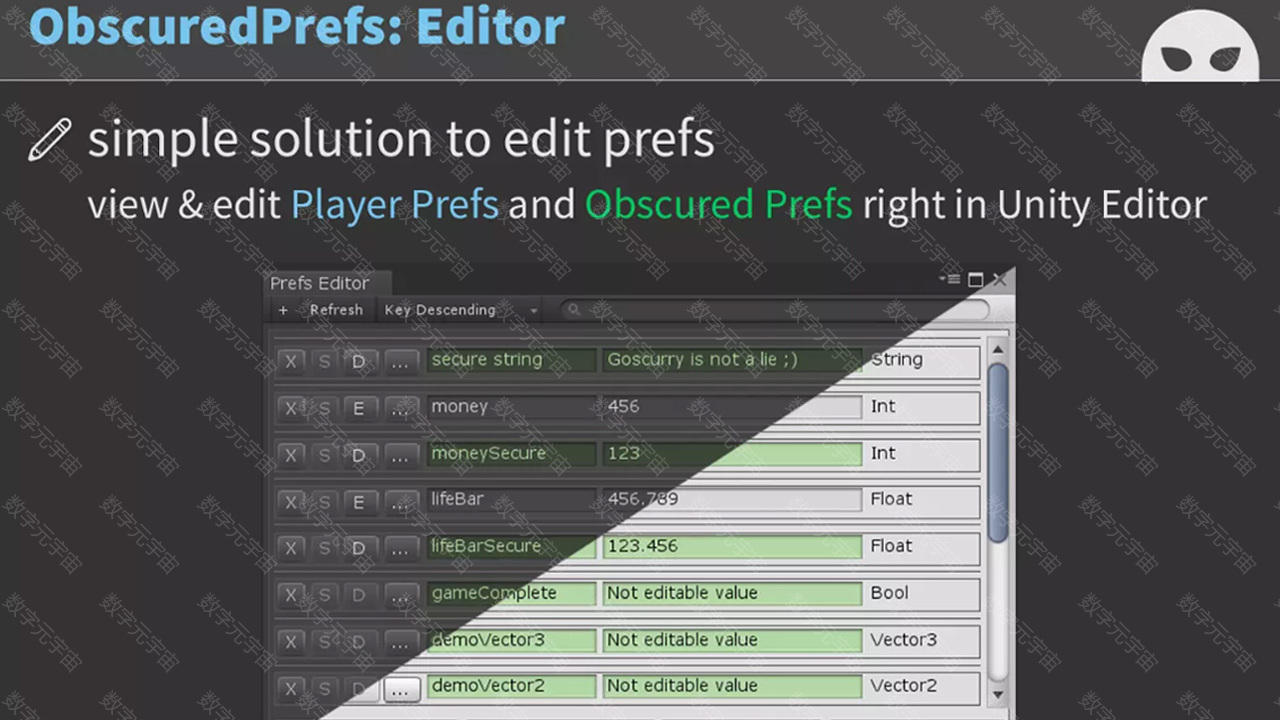Click the gameComplete key field
This screenshot has width=1280, height=720.
coord(511,593)
